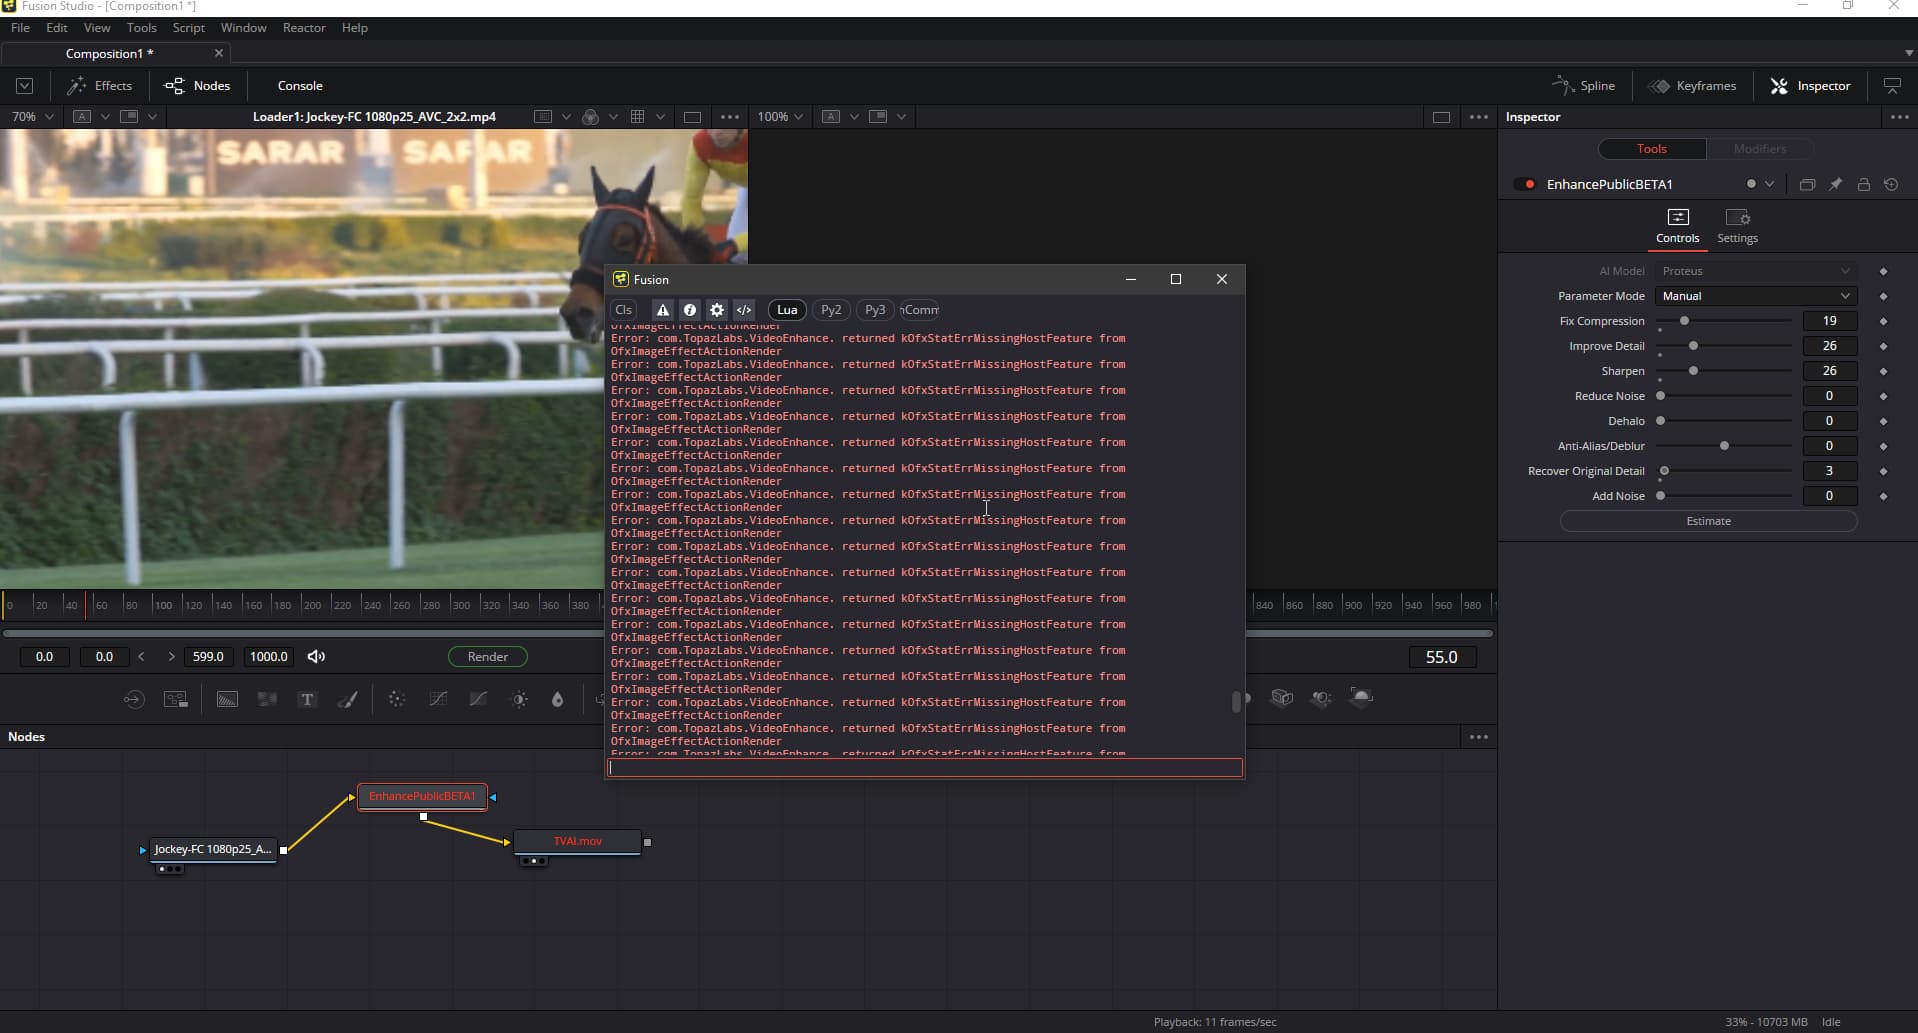Toggle EnhancePublicBETA1 node enable switch
Screen dimensions: 1918x1033
click(1525, 185)
